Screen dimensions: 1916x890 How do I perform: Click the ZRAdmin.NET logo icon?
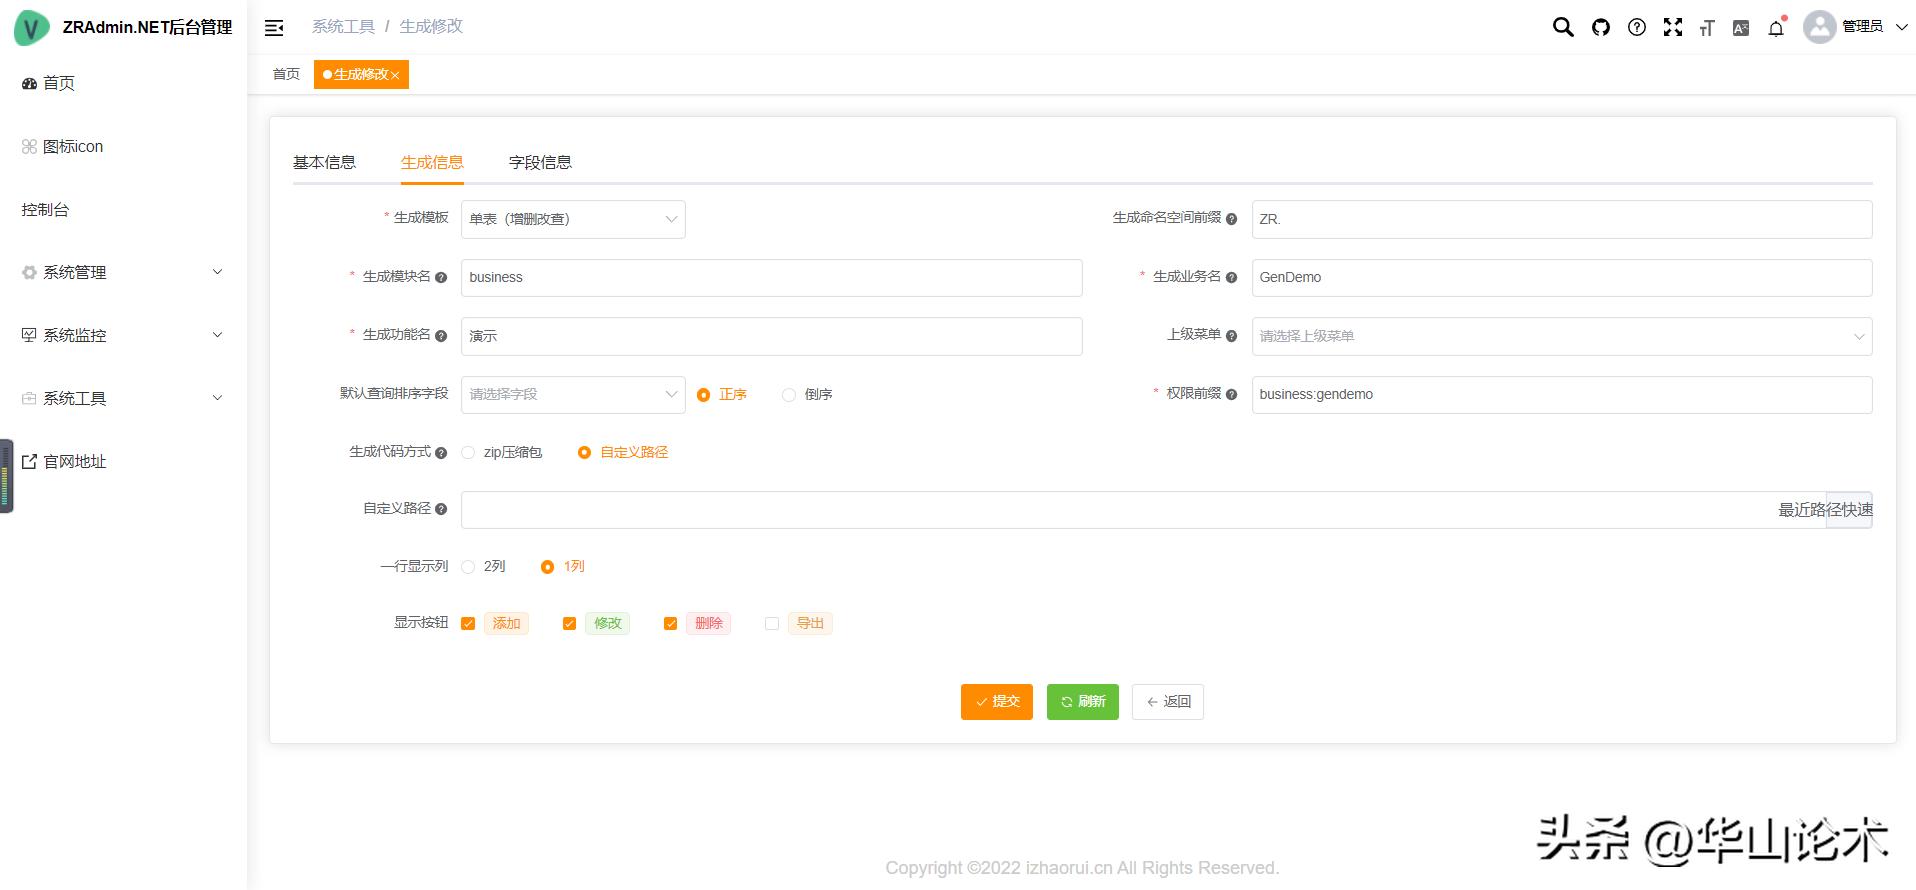pos(31,27)
